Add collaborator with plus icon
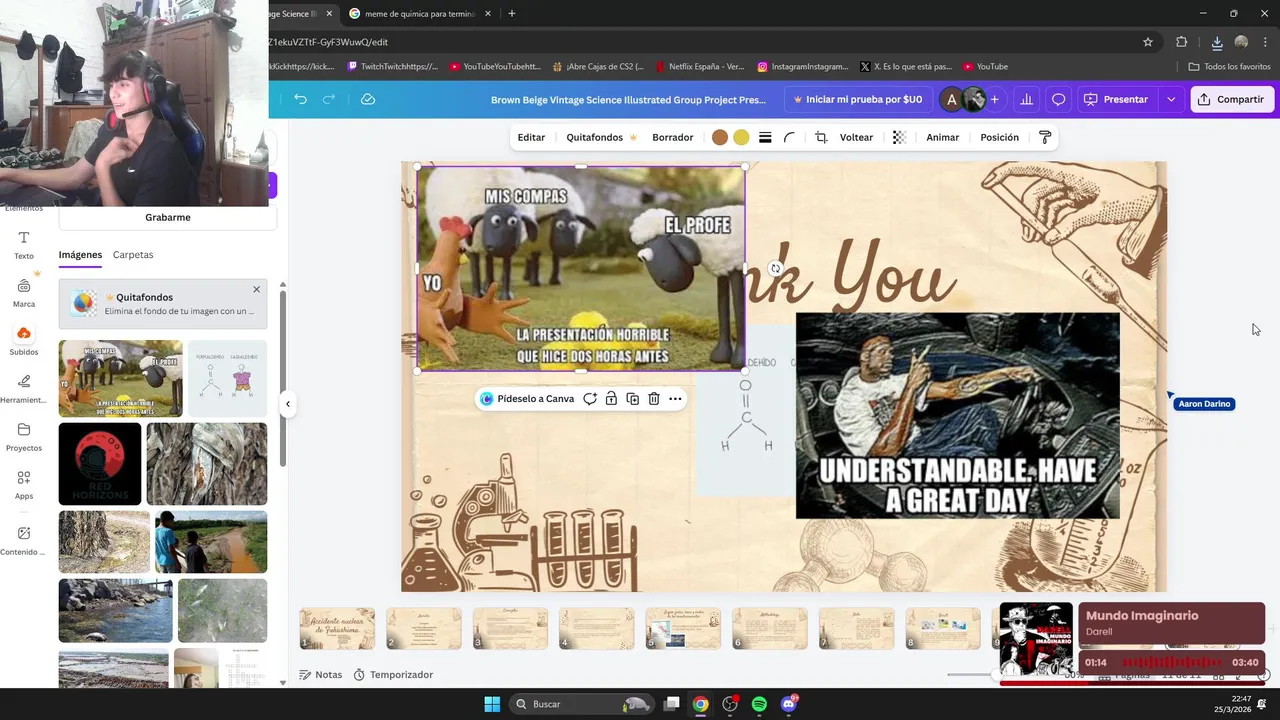This screenshot has width=1280, height=720. tap(994, 99)
